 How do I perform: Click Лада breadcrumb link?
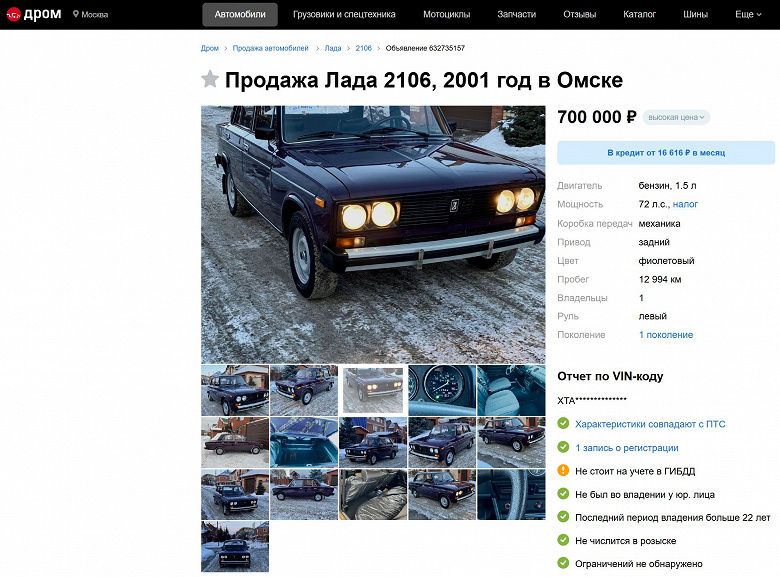click(x=333, y=48)
